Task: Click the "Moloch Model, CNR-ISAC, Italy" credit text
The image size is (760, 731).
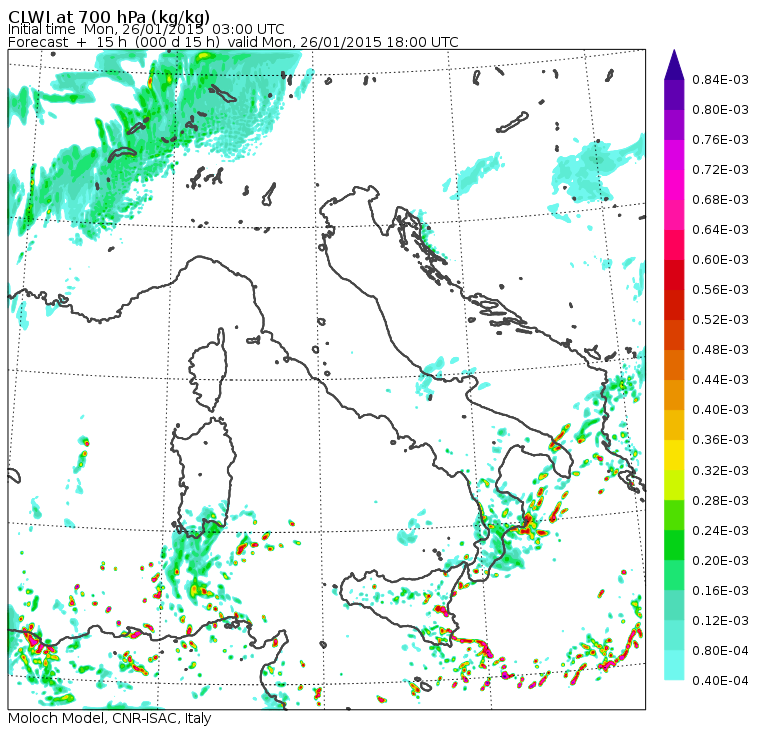Action: tap(110, 718)
